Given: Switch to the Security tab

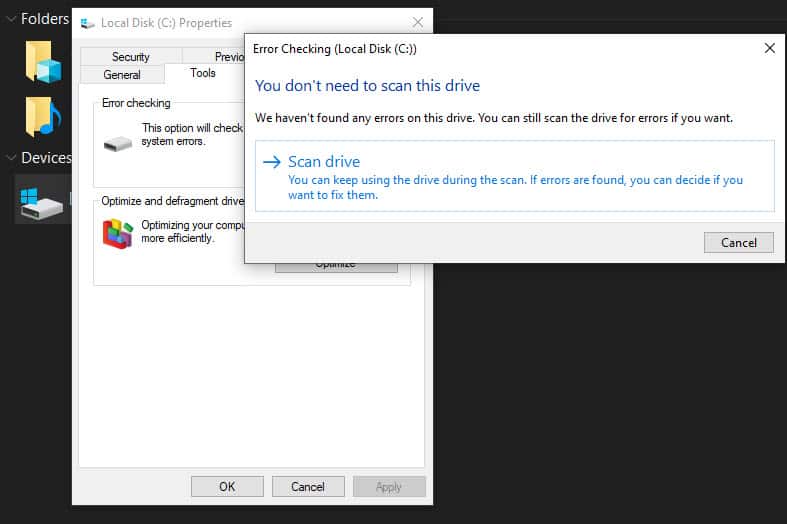Looking at the screenshot, I should [130, 57].
